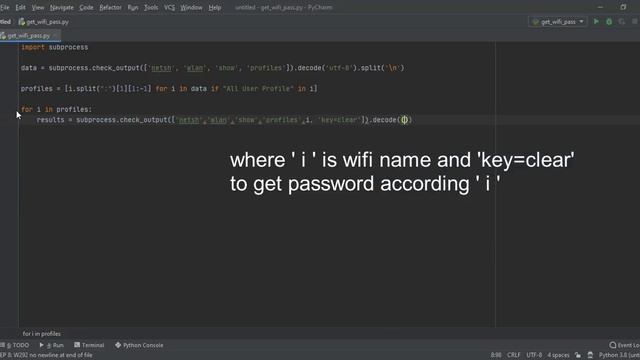This screenshot has height=360, width=640.
Task: Open the TODO tool window
Action: click(15, 345)
